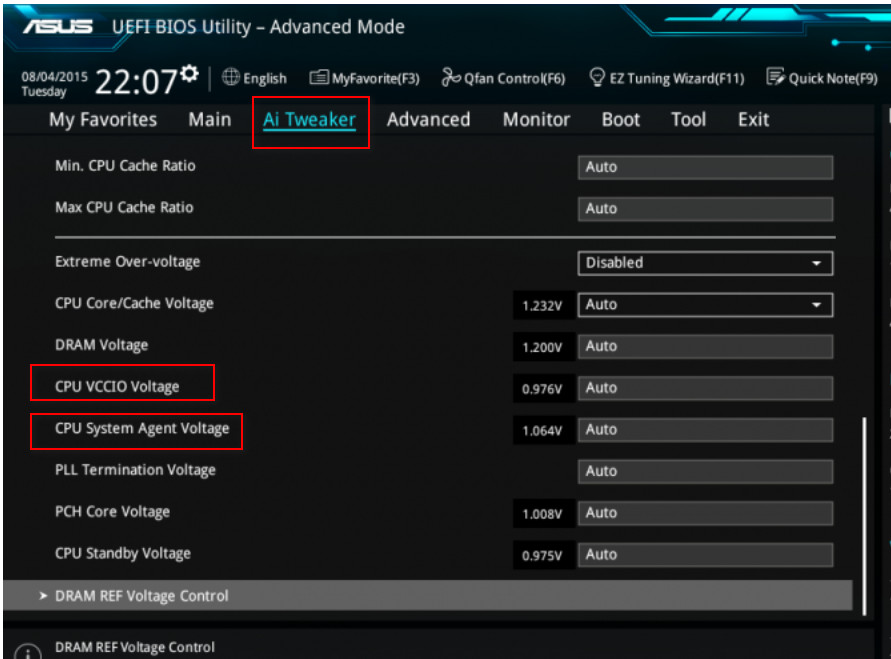
Task: Click DRAM REF Voltage Control help text
Action: click(x=135, y=647)
